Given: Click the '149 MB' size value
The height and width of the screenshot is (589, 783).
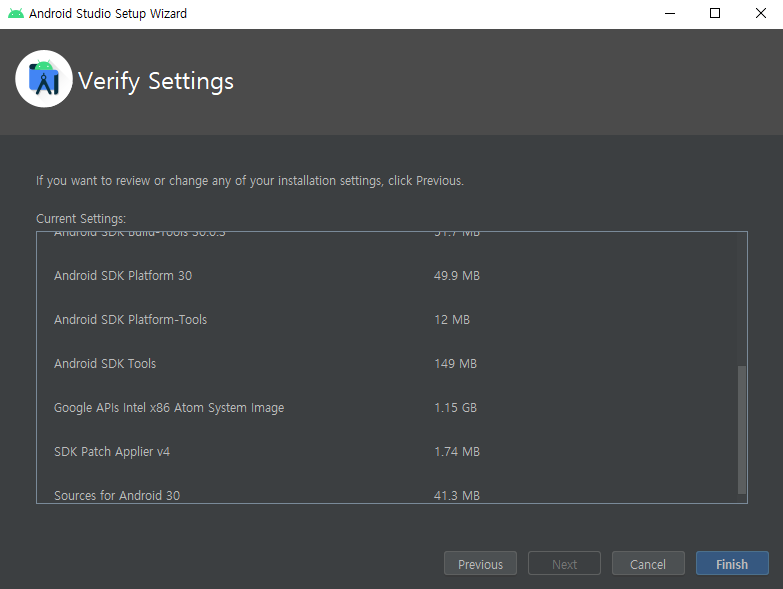Looking at the screenshot, I should [x=455, y=363].
